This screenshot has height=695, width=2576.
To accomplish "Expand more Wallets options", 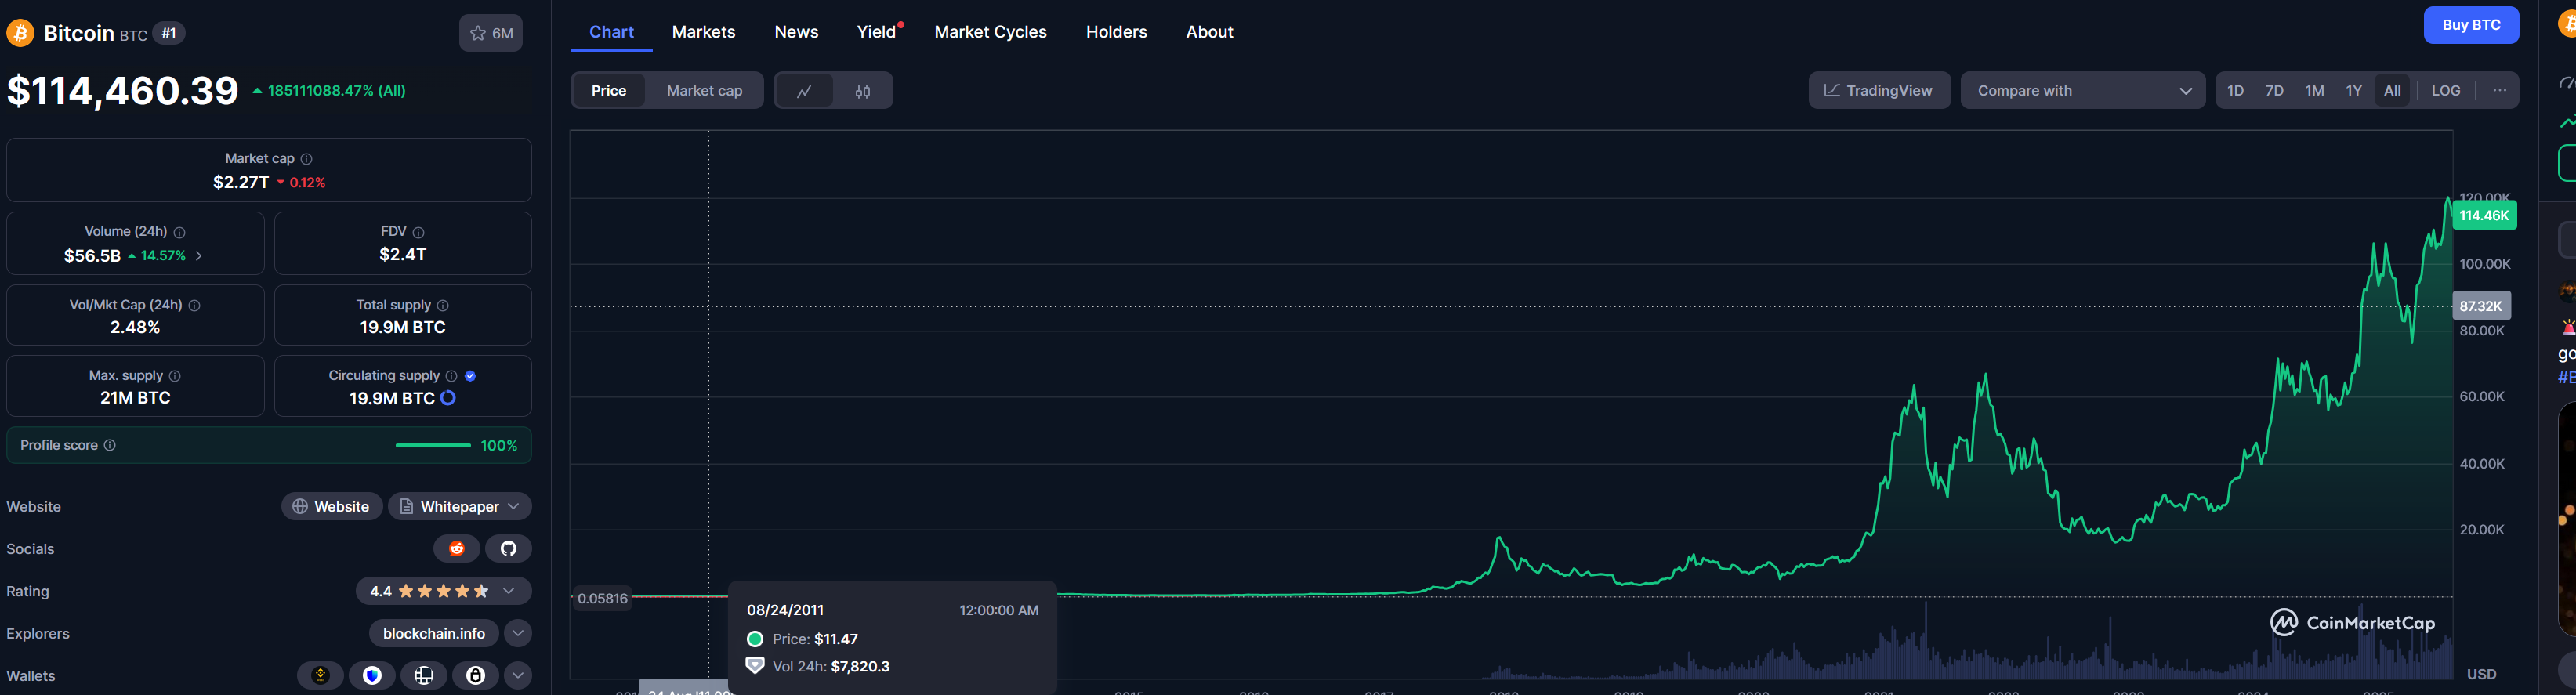I will click(518, 675).
